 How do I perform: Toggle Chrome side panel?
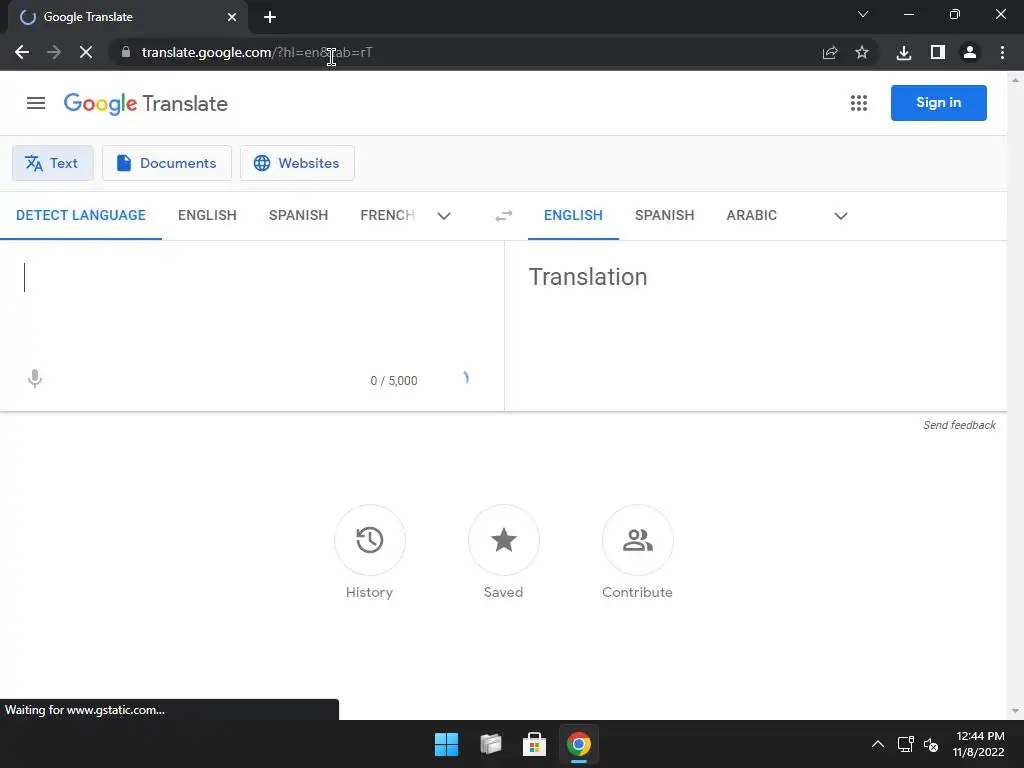click(938, 52)
